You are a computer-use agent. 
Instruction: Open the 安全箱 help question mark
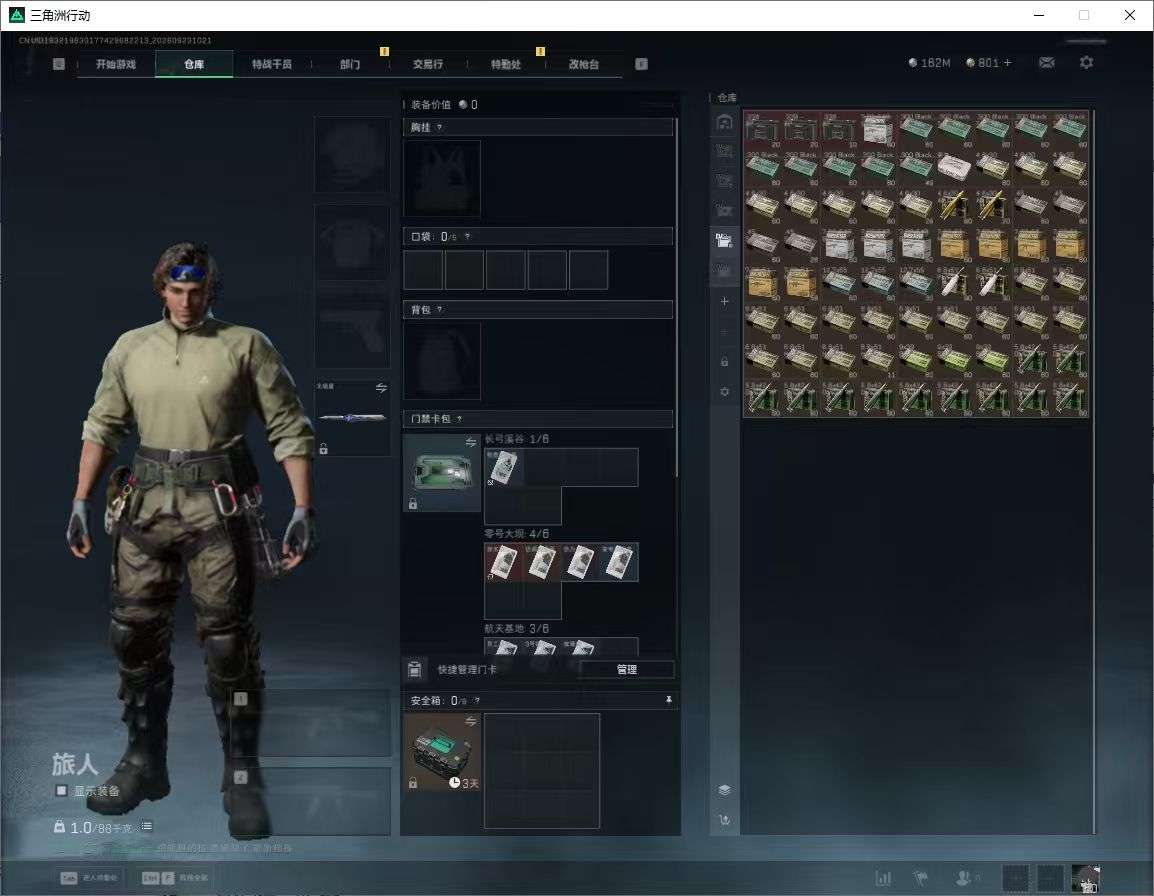(x=477, y=700)
